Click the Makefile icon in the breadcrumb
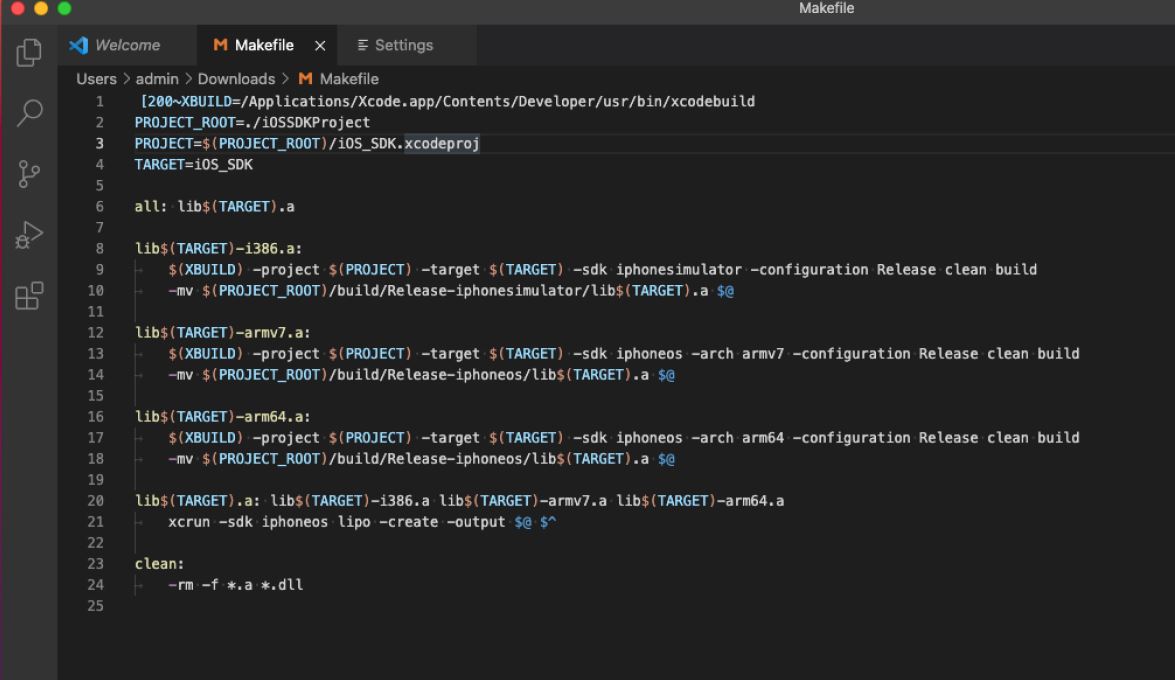1175x680 pixels. (305, 79)
